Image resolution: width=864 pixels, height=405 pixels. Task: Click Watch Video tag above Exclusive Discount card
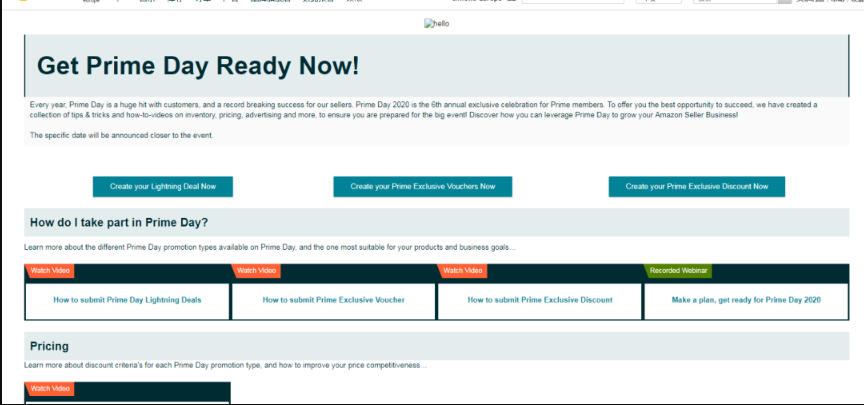462,271
